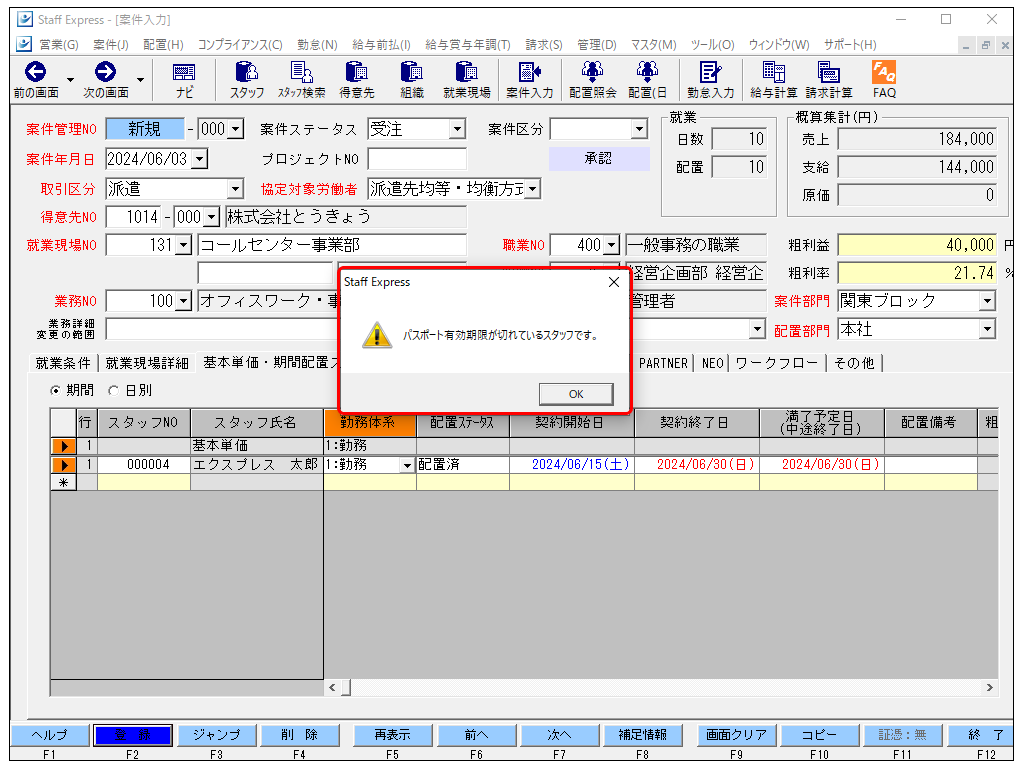Screen dimensions: 1024x768
Task: Select the 期間 radio button
Action: click(x=56, y=391)
